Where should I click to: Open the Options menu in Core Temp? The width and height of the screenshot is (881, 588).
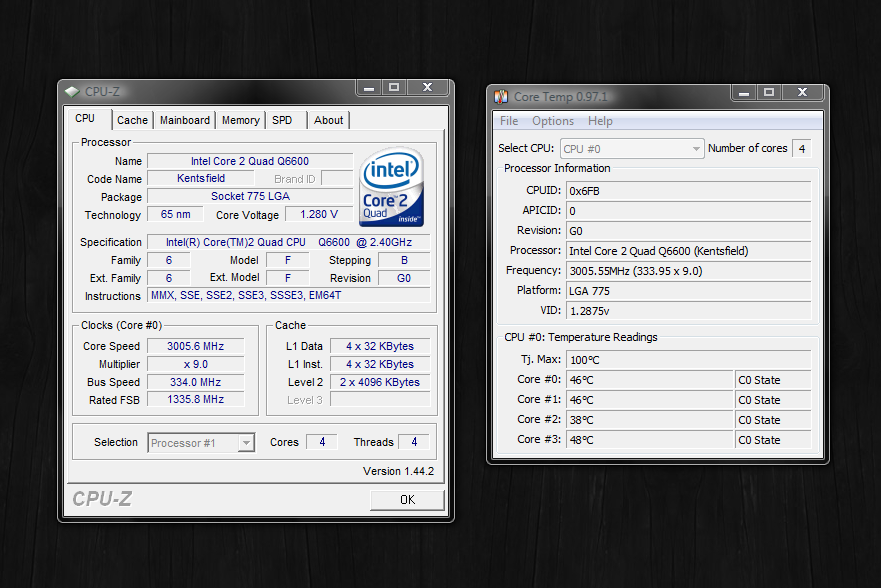(553, 121)
